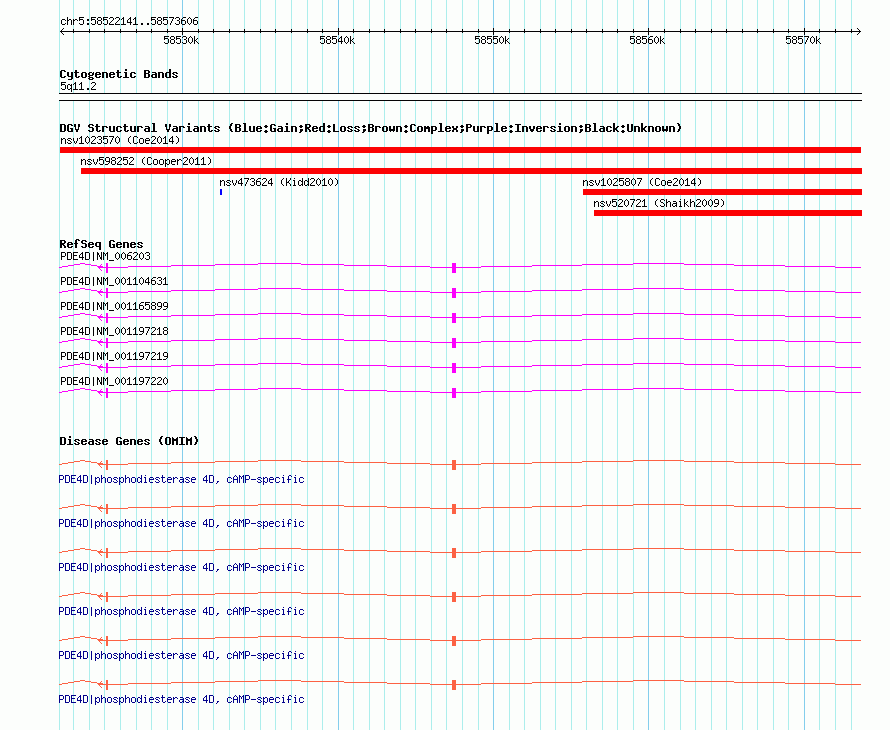The image size is (890, 730).
Task: Click the orange exon block of the bottommost OMIM gene
Action: [x=454, y=685]
